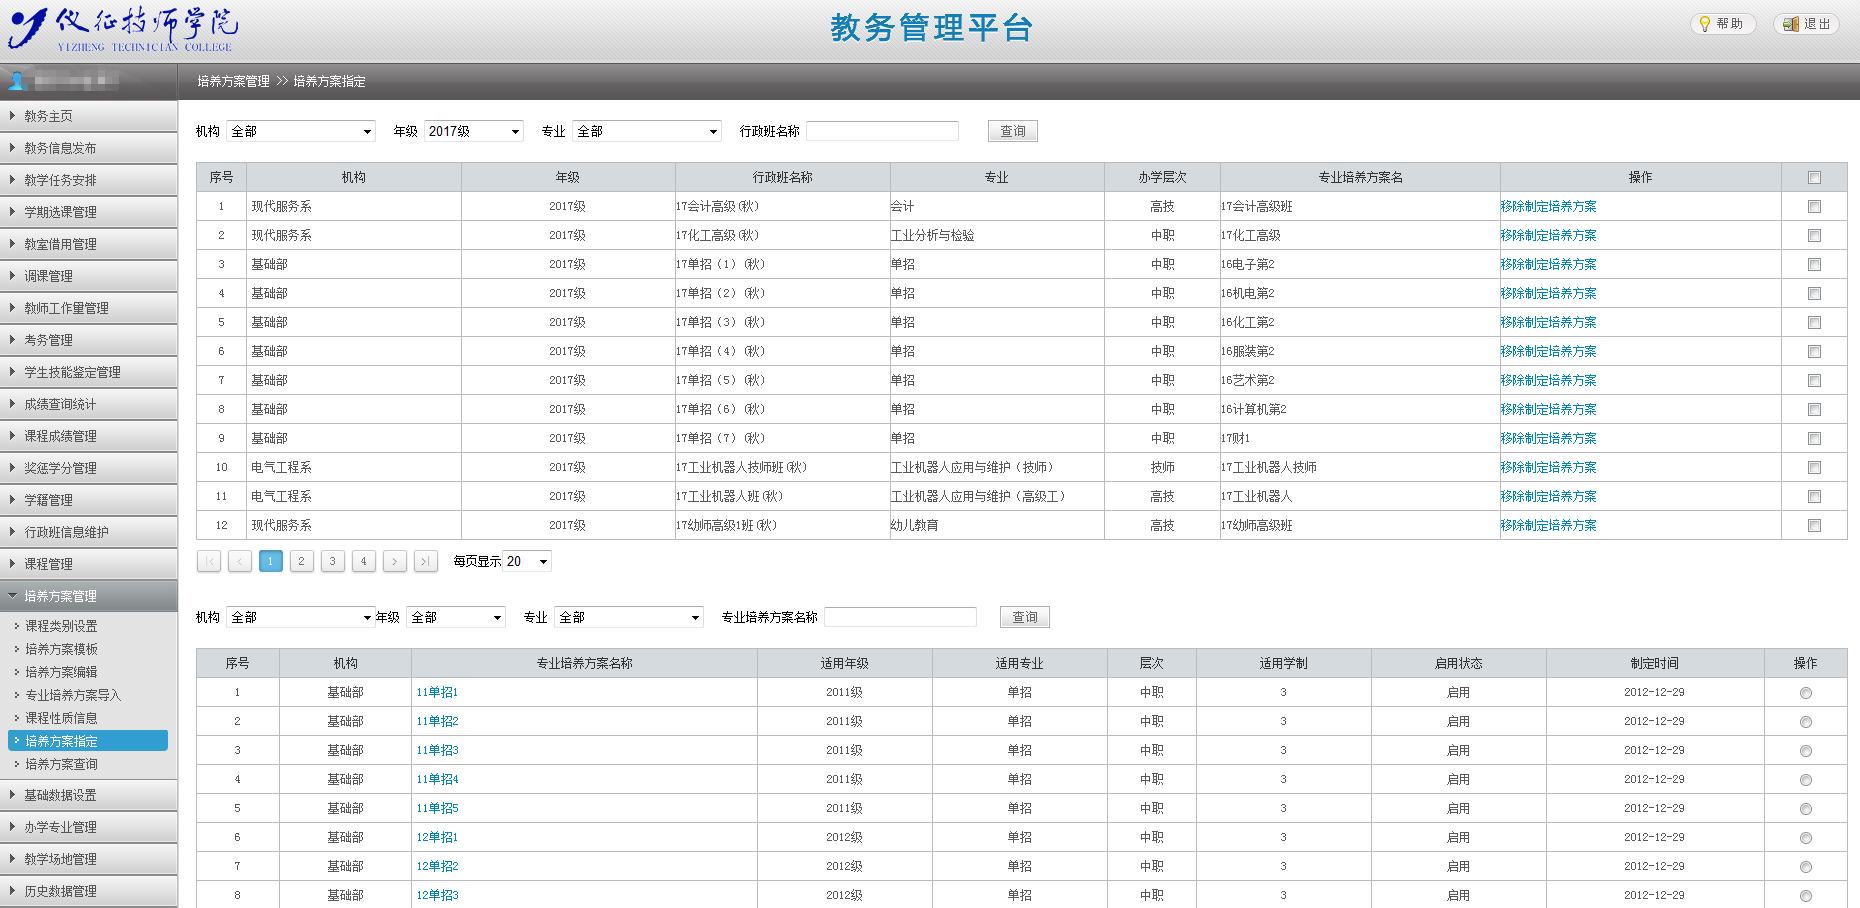Click 移除制定培养方案 for 17会计高级 row
The height and width of the screenshot is (908, 1860).
click(x=1548, y=206)
